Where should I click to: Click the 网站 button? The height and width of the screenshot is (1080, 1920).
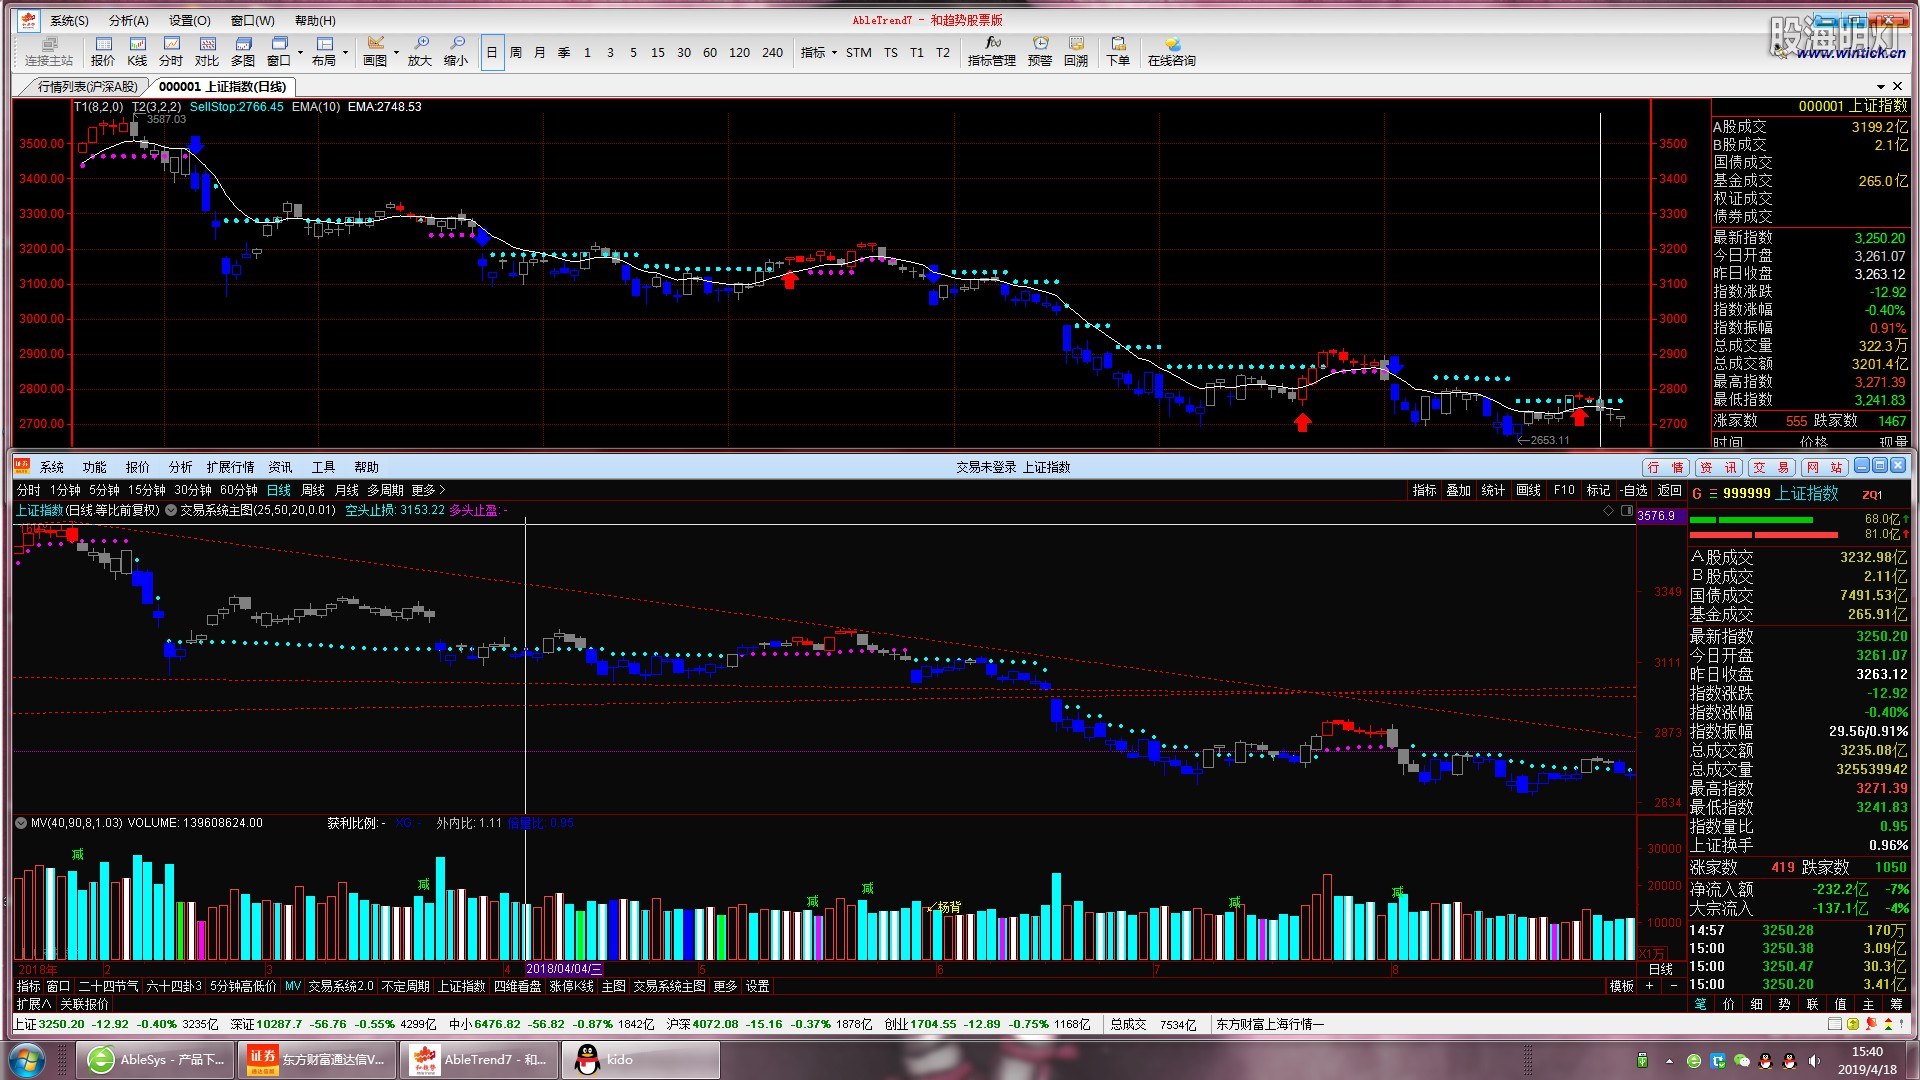tap(1824, 467)
